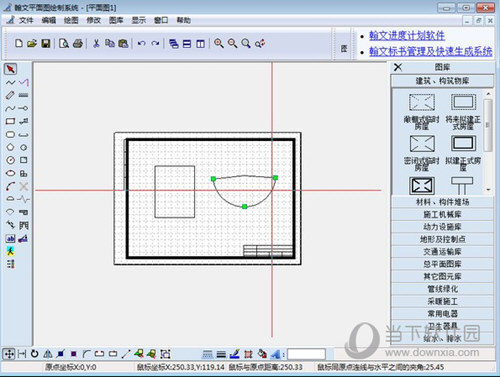Open the 图库 menu

point(116,20)
